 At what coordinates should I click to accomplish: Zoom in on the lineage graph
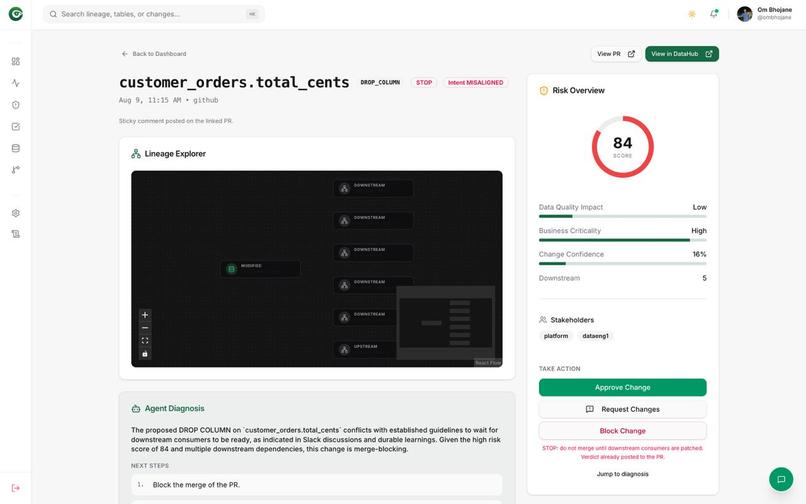(145, 315)
